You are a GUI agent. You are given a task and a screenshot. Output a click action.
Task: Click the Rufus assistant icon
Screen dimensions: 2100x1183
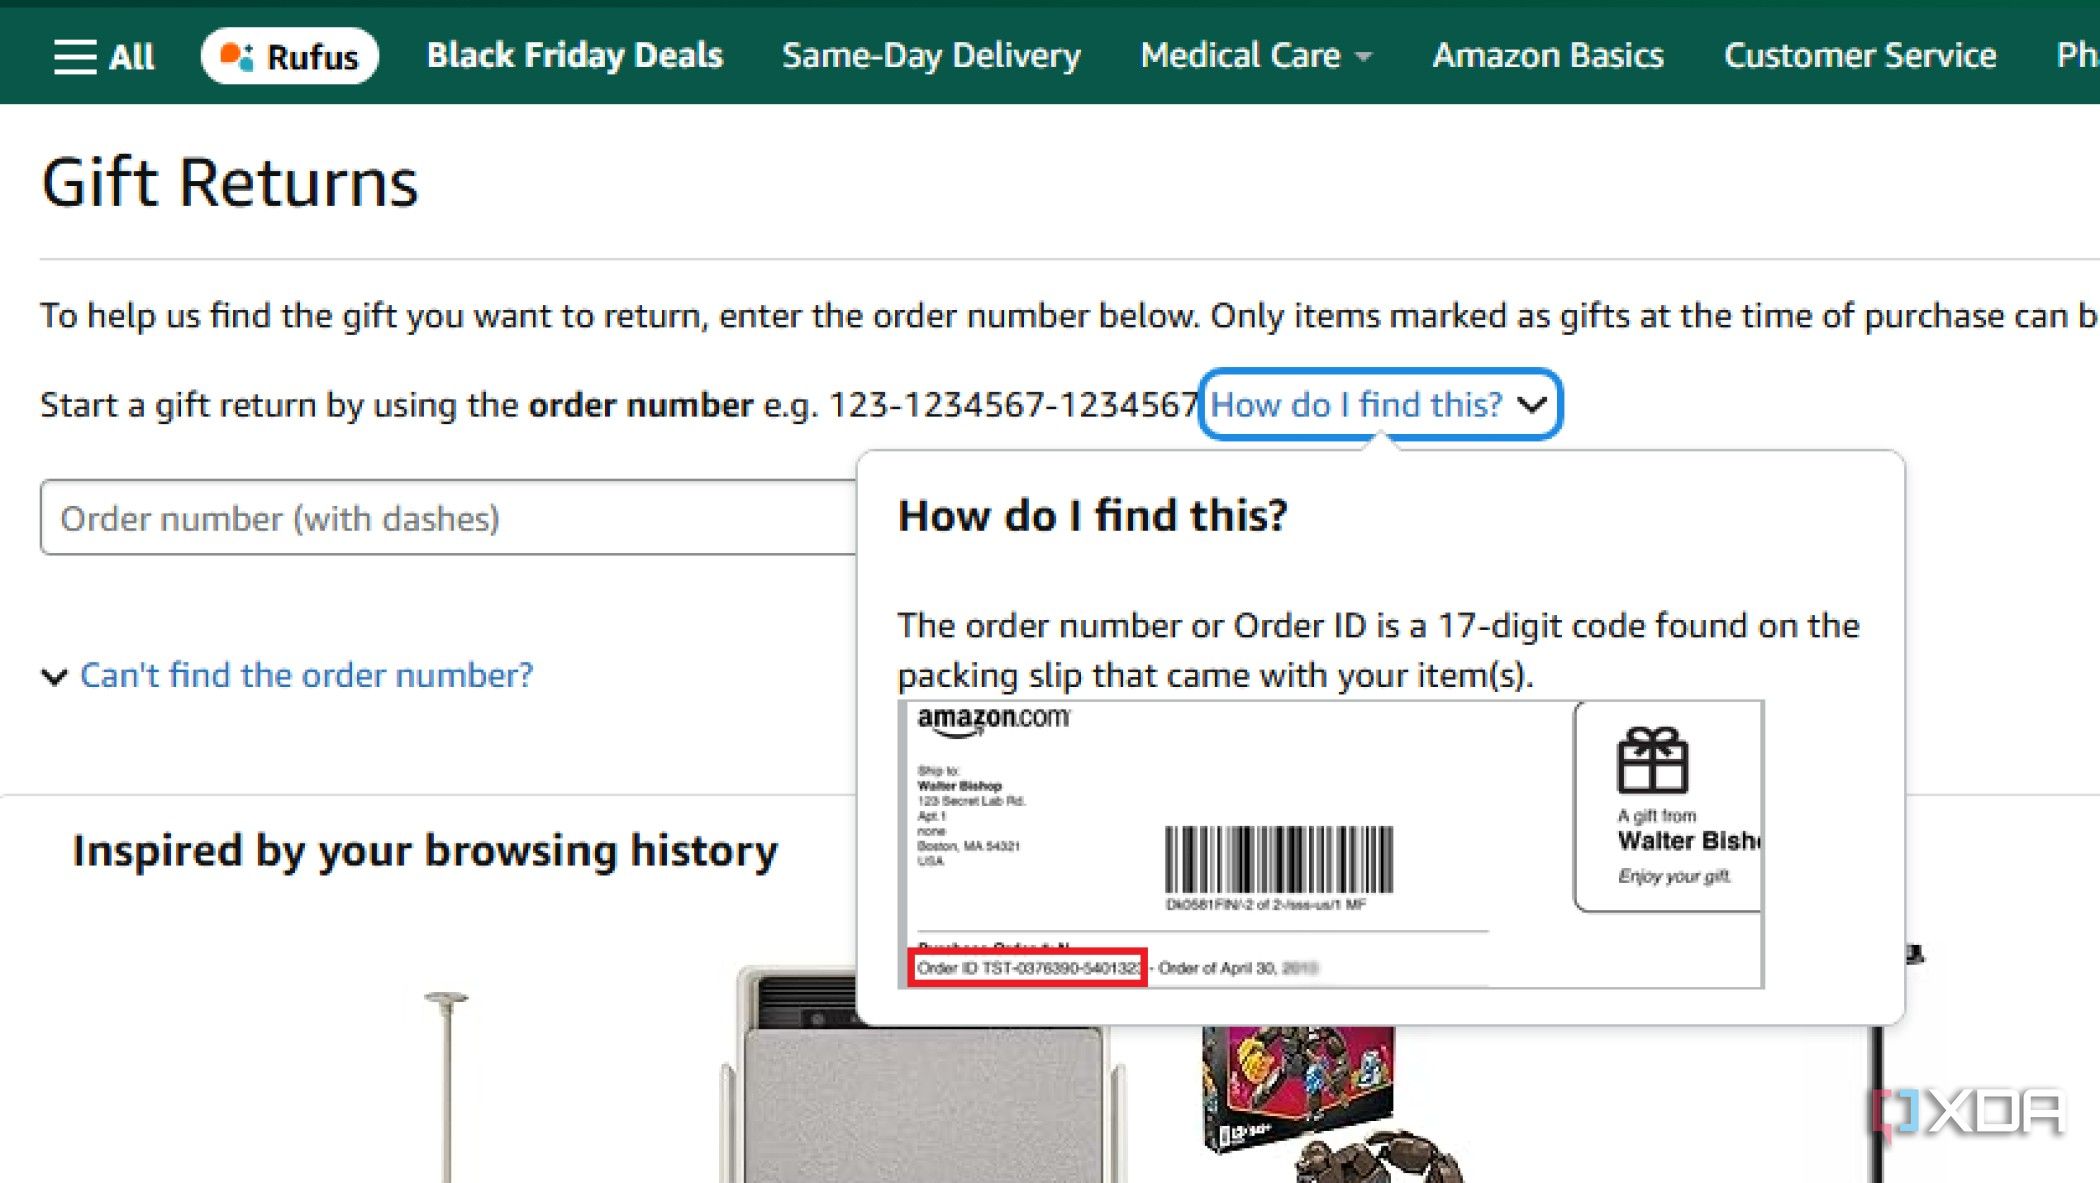click(236, 56)
